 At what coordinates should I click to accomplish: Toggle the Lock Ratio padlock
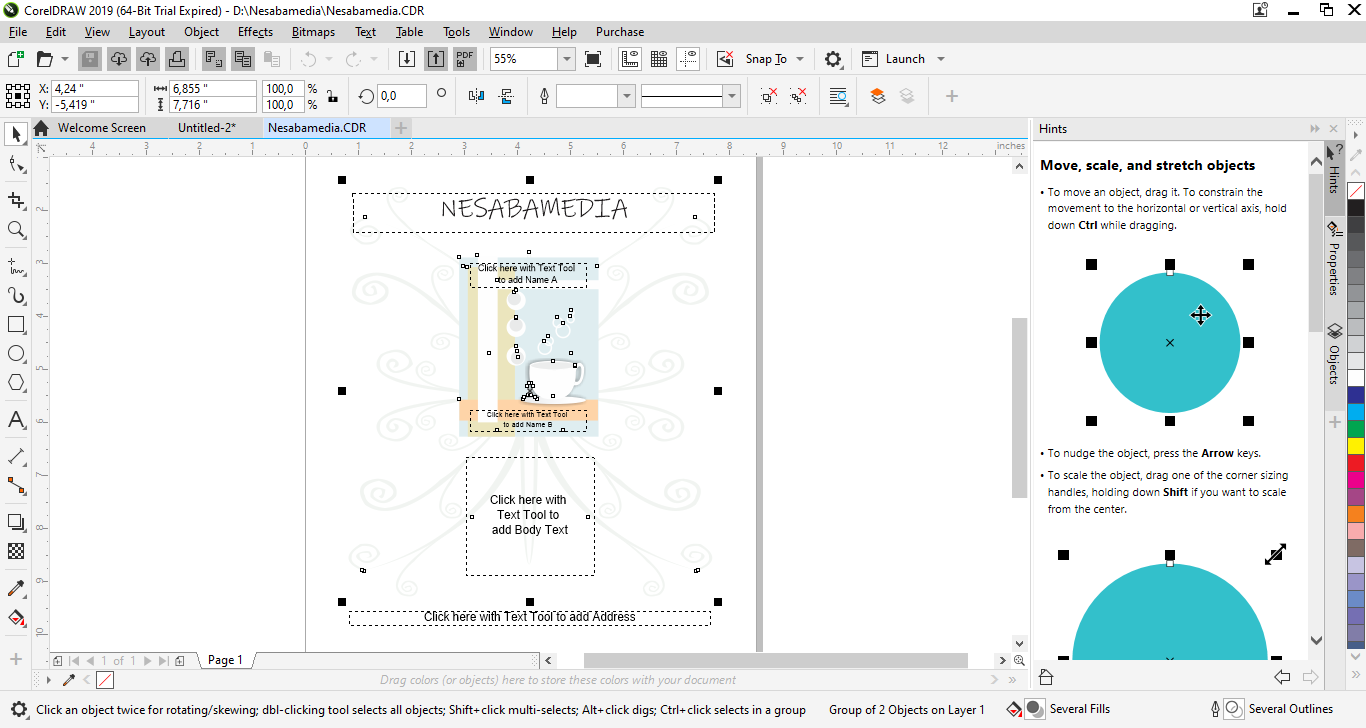[x=332, y=96]
